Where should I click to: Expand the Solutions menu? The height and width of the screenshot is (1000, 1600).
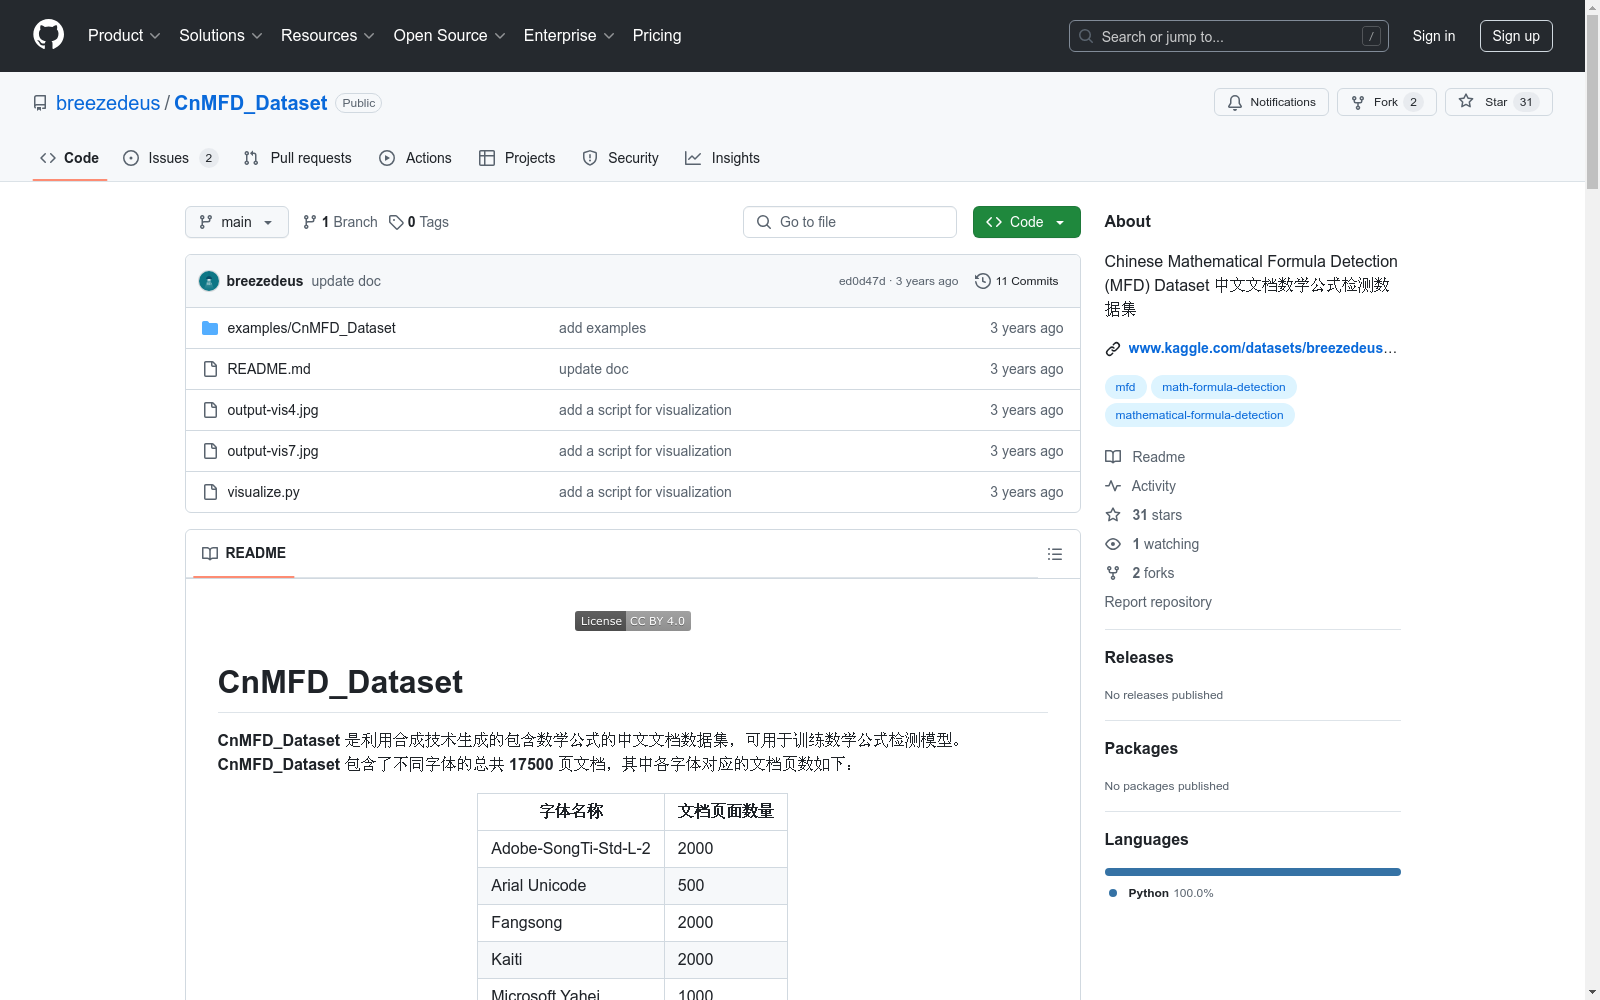[x=221, y=36]
